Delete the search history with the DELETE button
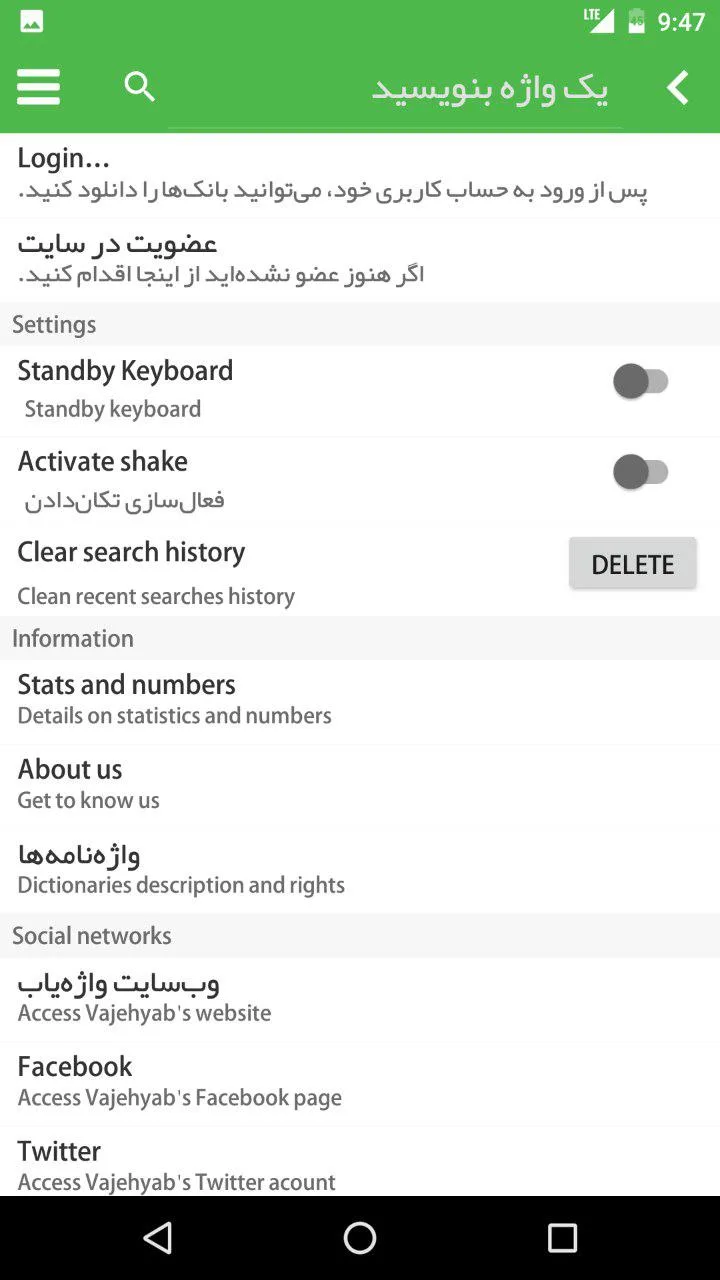720x1280 pixels. coord(632,564)
